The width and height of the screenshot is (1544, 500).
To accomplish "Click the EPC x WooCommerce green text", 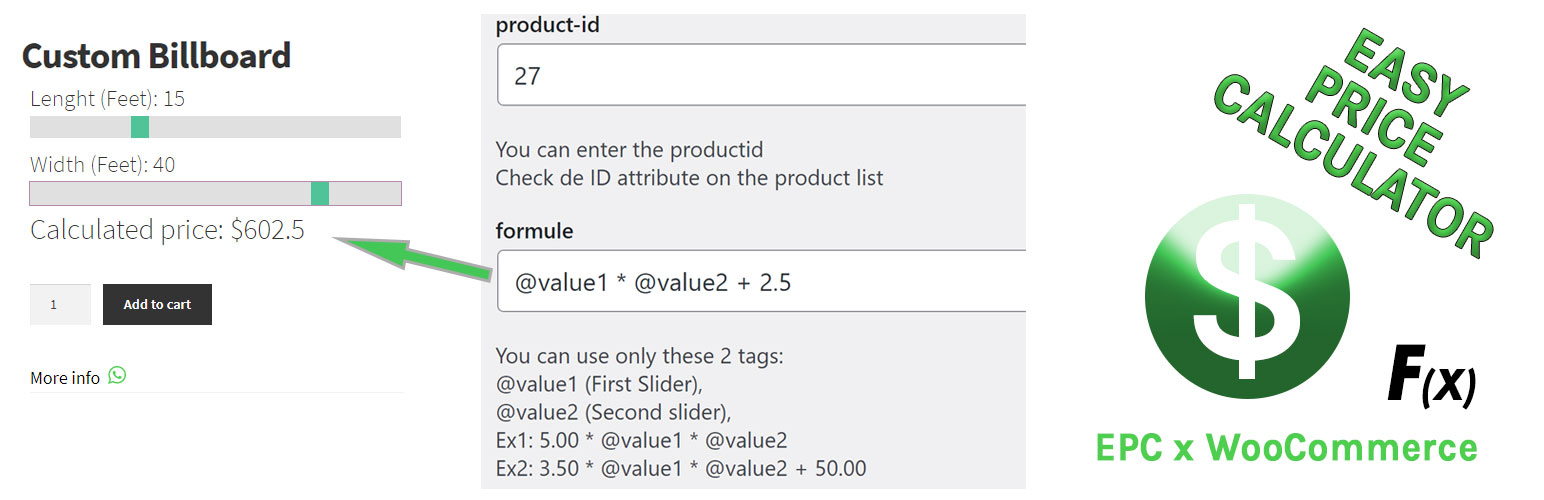I will (x=1286, y=447).
